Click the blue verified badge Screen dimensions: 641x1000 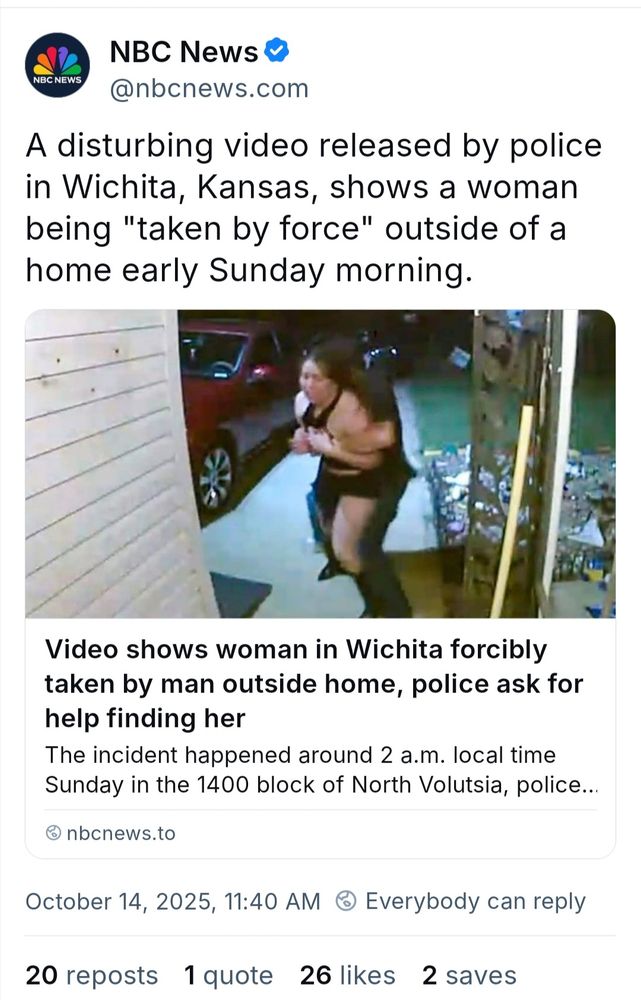pyautogui.click(x=276, y=50)
